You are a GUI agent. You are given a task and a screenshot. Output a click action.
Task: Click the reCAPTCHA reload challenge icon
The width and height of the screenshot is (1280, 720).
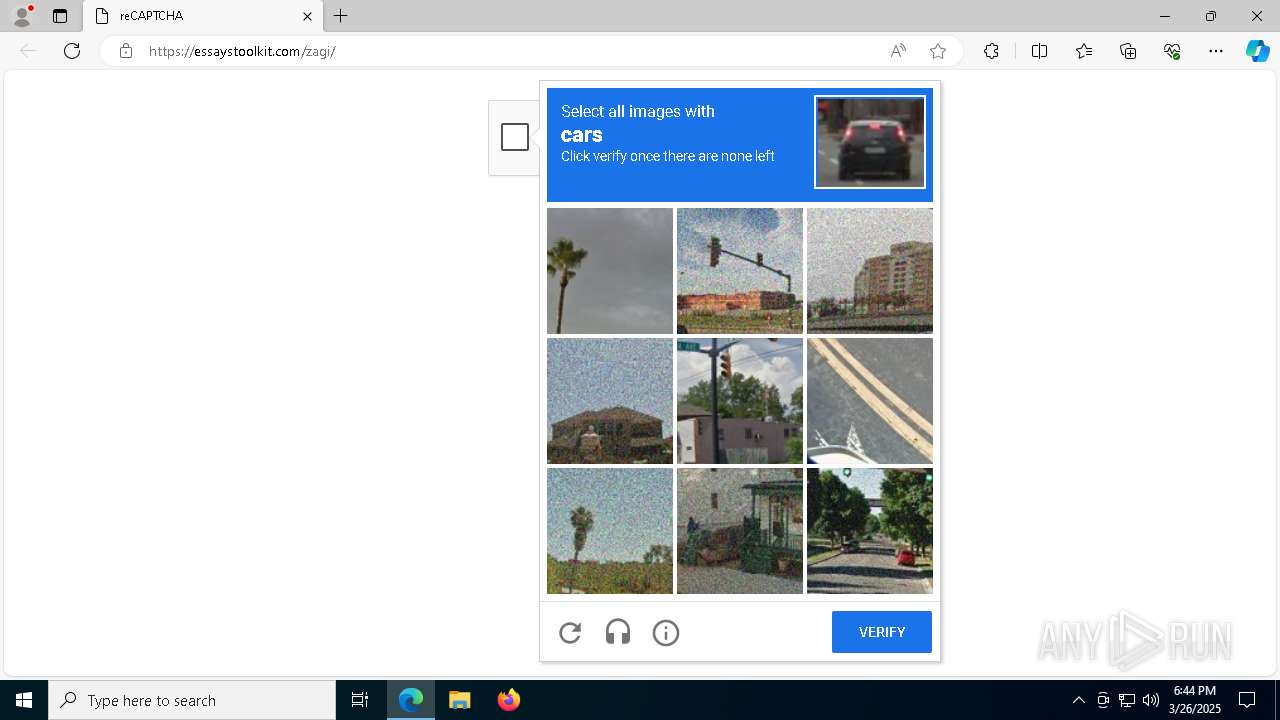coord(570,632)
